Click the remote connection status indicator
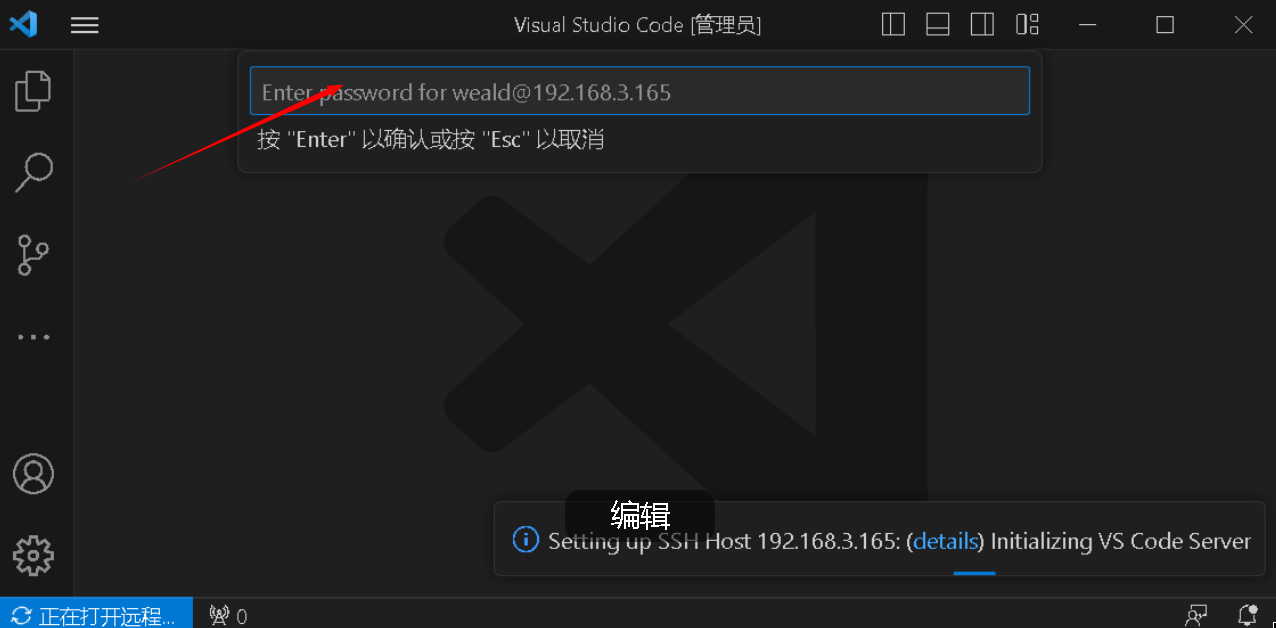The width and height of the screenshot is (1276, 628). (96, 614)
